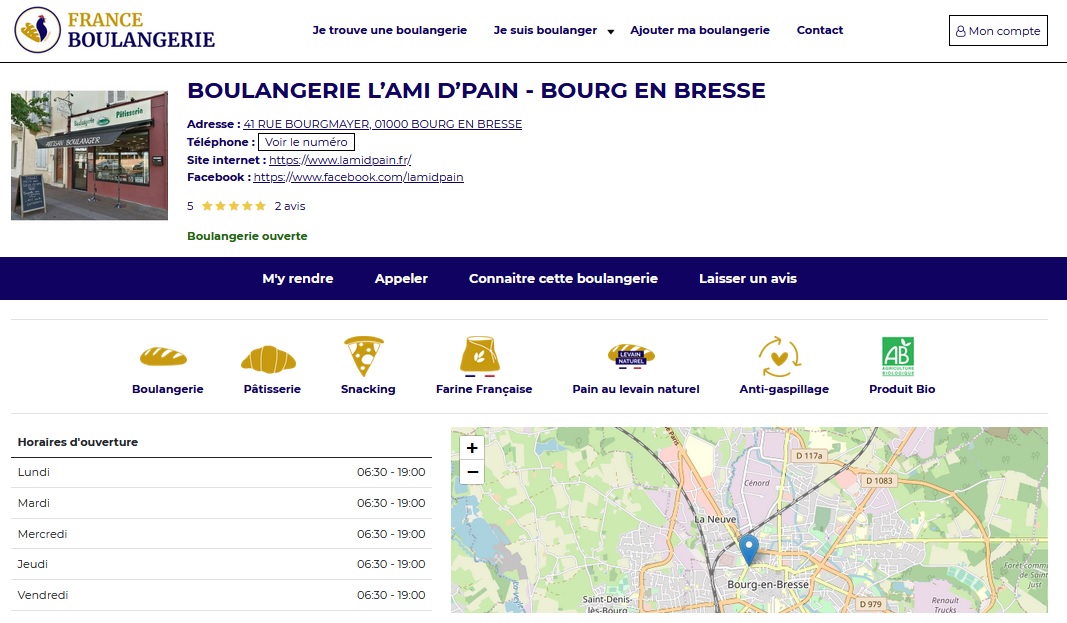Click the Anti-gaspillage heart icon
1067x623 pixels.
click(x=780, y=357)
